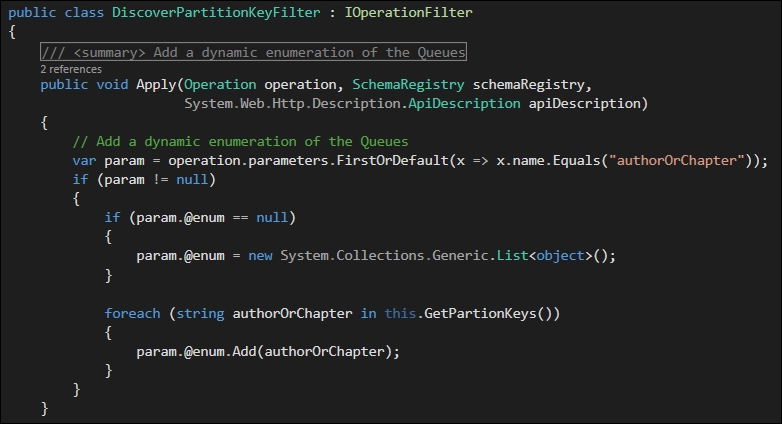
Task: Click the 'if (param != null)' statement
Action: pos(144,179)
